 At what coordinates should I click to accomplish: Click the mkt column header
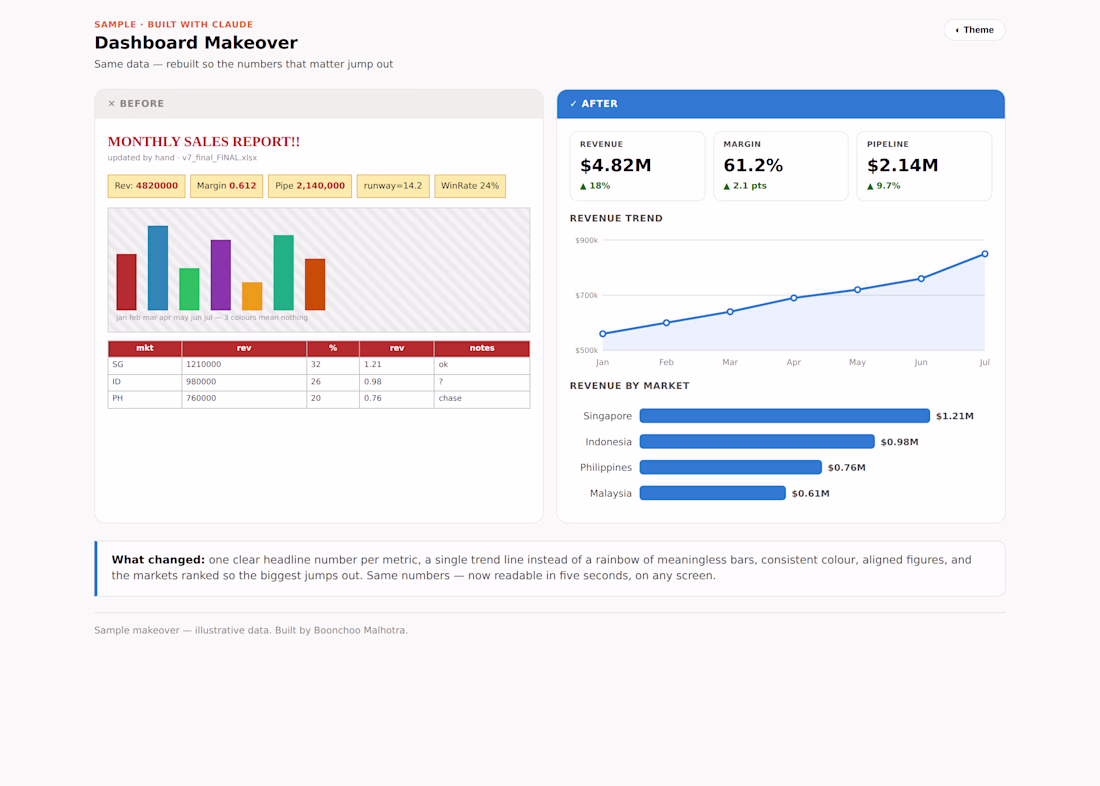145,349
